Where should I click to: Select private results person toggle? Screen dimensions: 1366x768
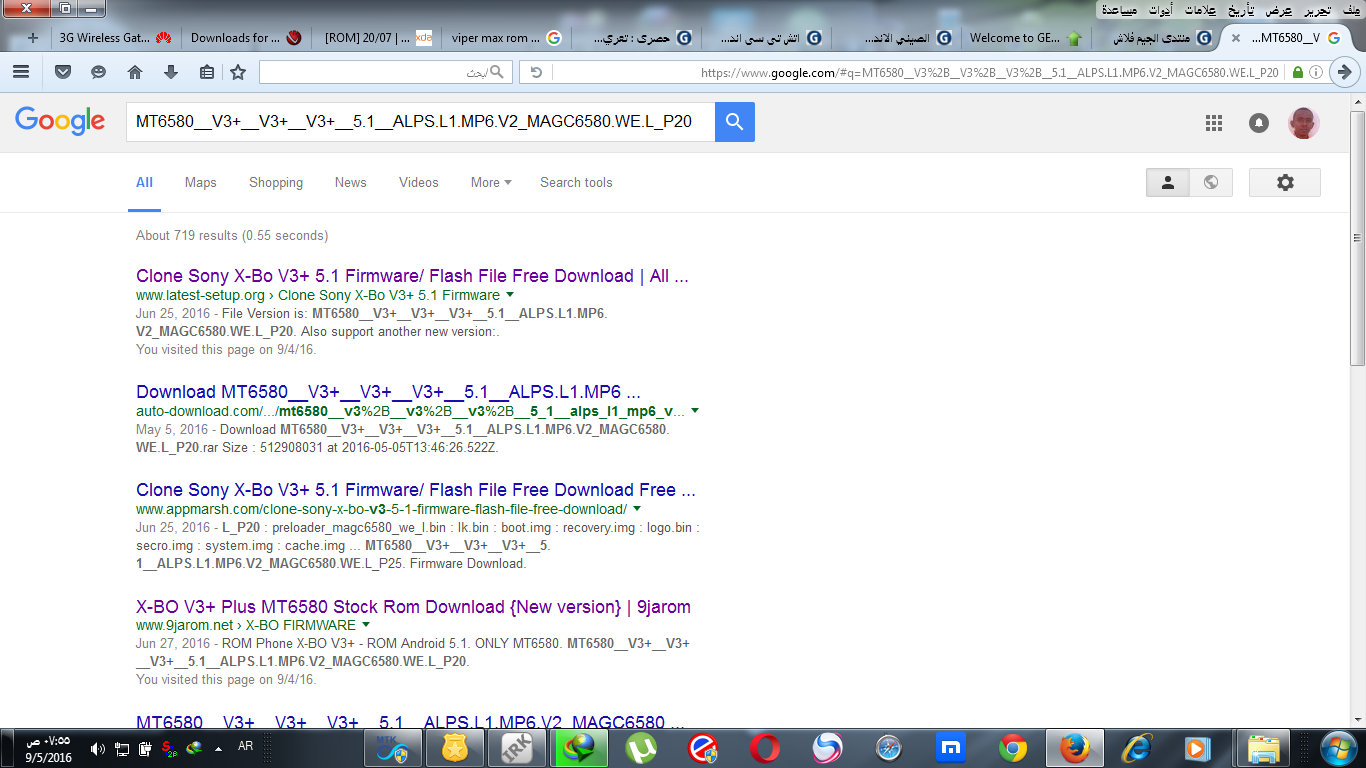(x=1168, y=182)
